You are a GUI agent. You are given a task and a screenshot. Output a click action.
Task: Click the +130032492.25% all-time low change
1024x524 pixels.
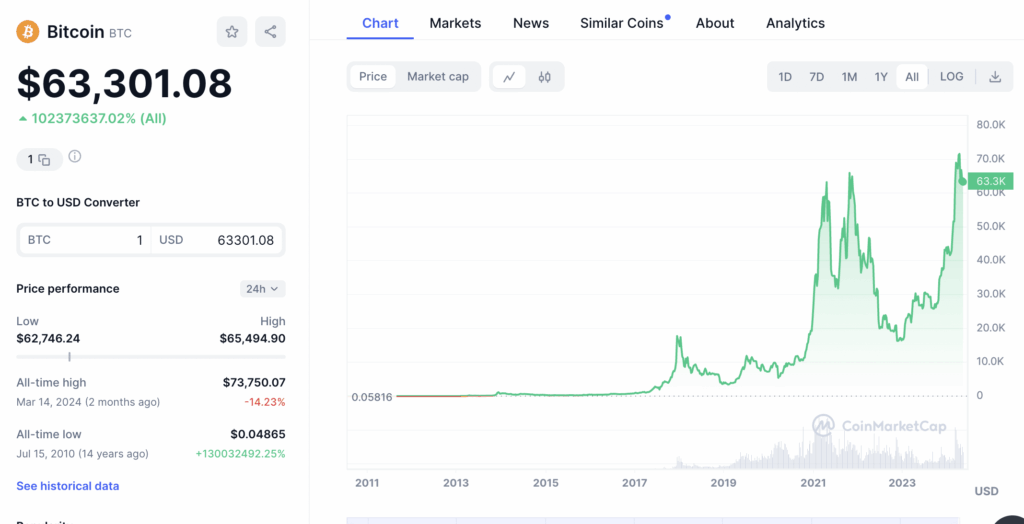(x=240, y=453)
